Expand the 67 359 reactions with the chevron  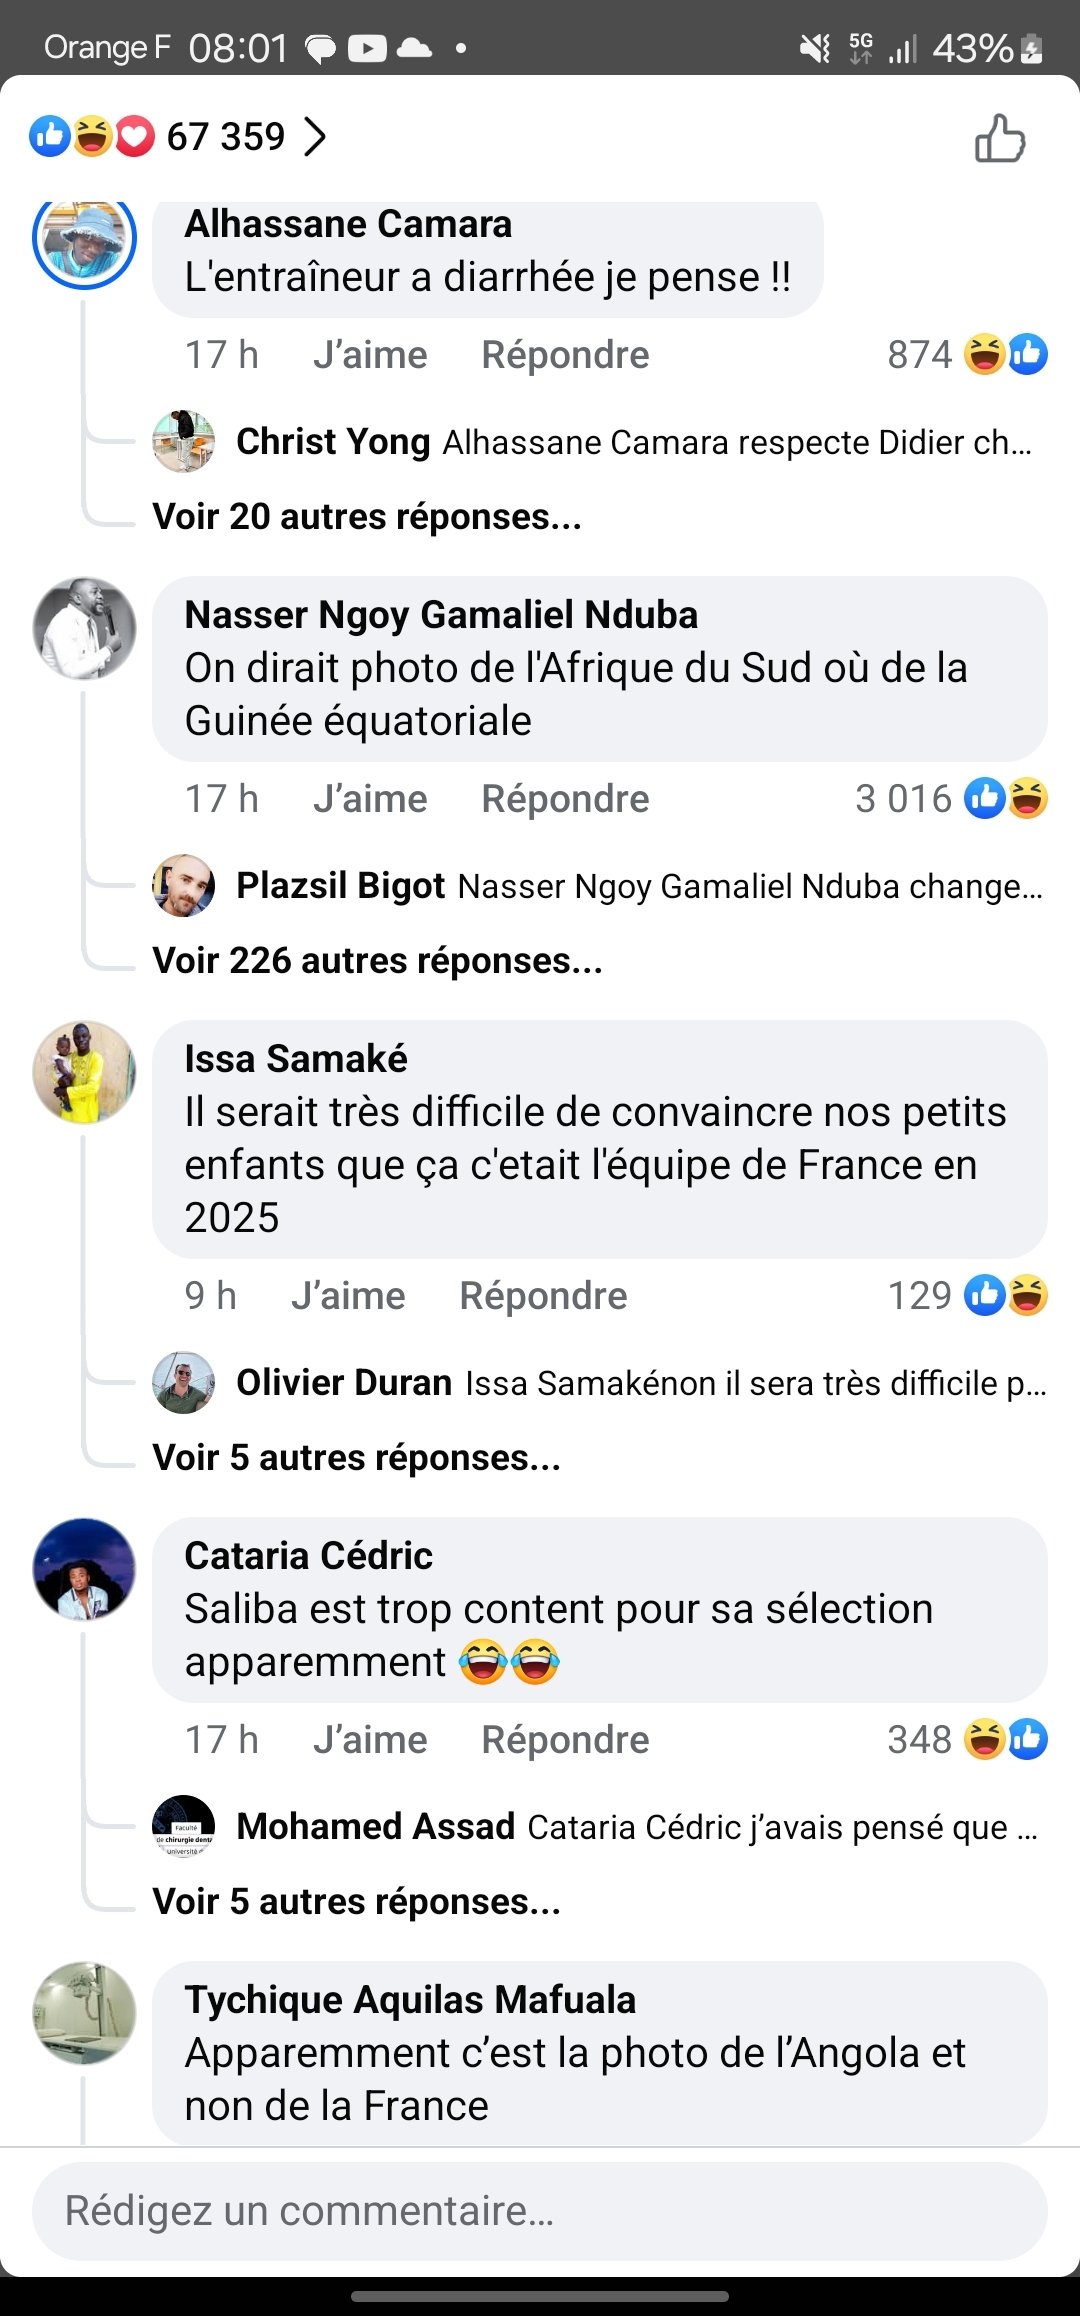317,137
